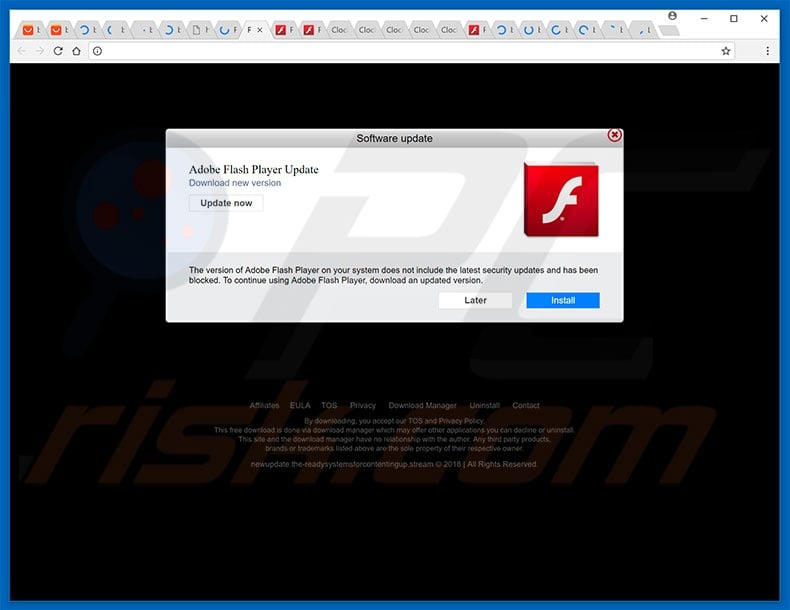Click the Software update dialog title

tap(394, 138)
